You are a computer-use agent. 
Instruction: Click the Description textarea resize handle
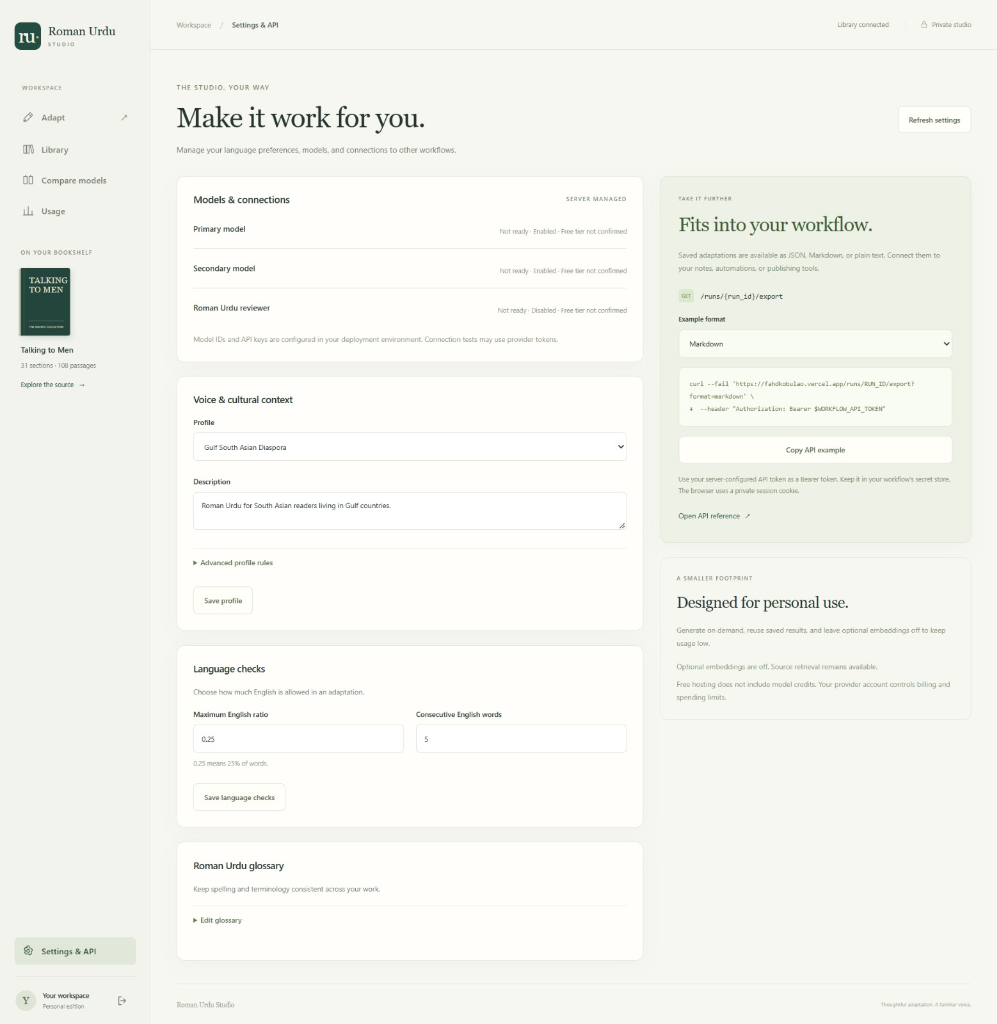(x=622, y=525)
